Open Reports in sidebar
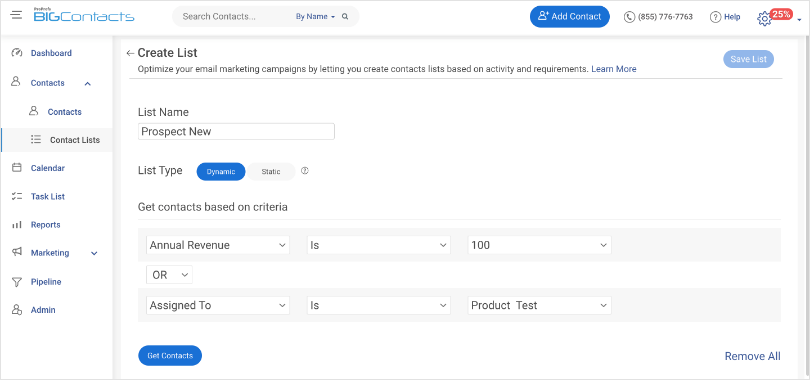Image resolution: width=810 pixels, height=380 pixels. (x=45, y=225)
